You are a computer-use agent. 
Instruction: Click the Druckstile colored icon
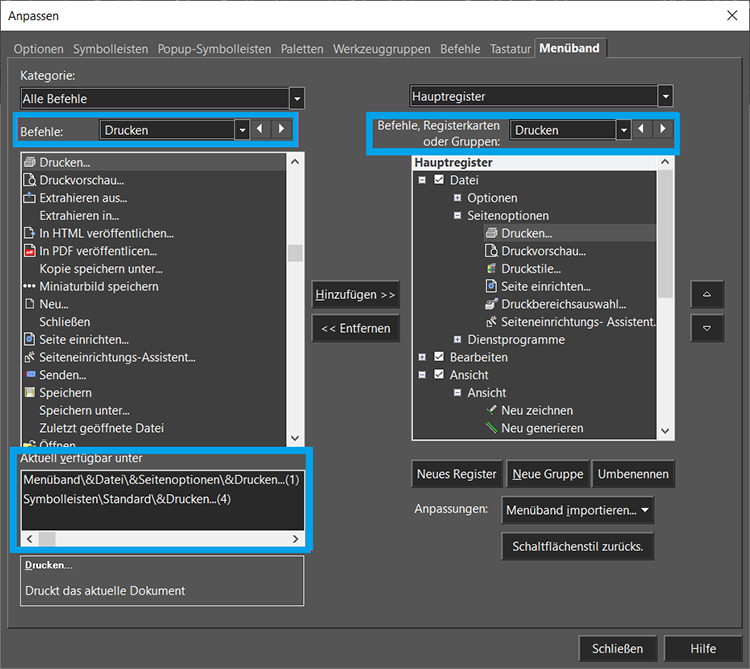click(492, 269)
